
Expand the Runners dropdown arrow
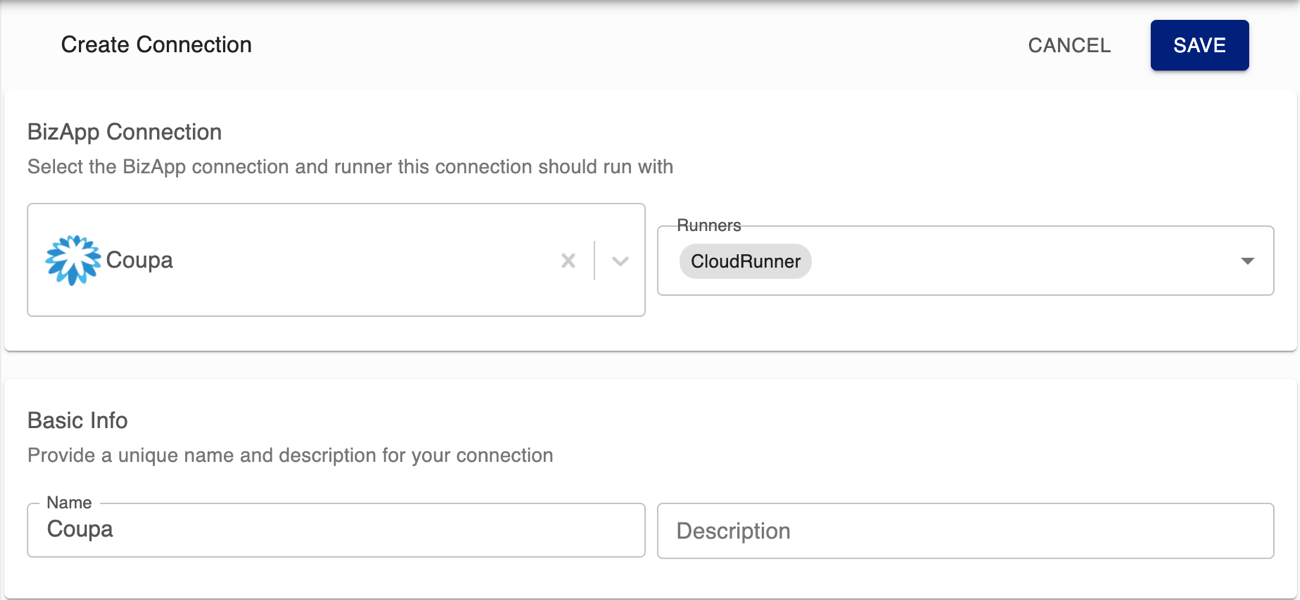tap(1247, 260)
